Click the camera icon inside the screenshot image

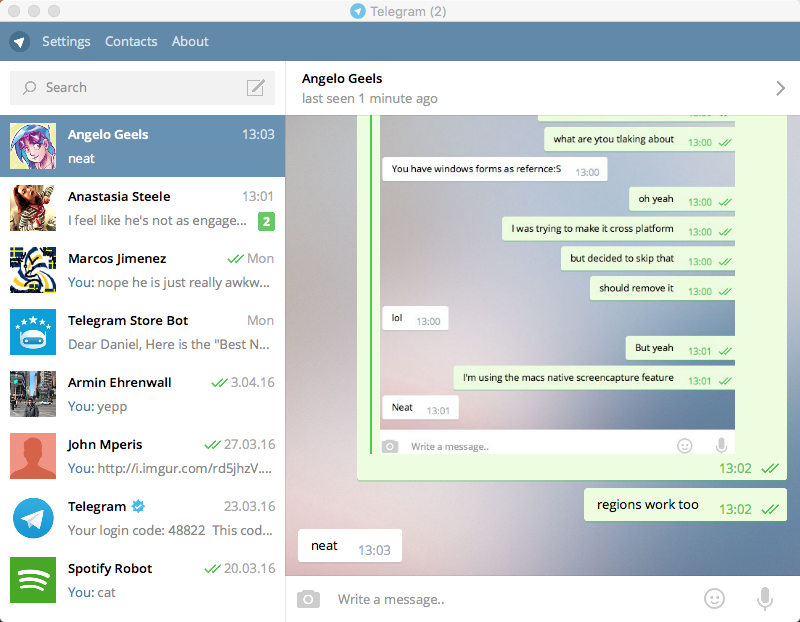pyautogui.click(x=390, y=446)
